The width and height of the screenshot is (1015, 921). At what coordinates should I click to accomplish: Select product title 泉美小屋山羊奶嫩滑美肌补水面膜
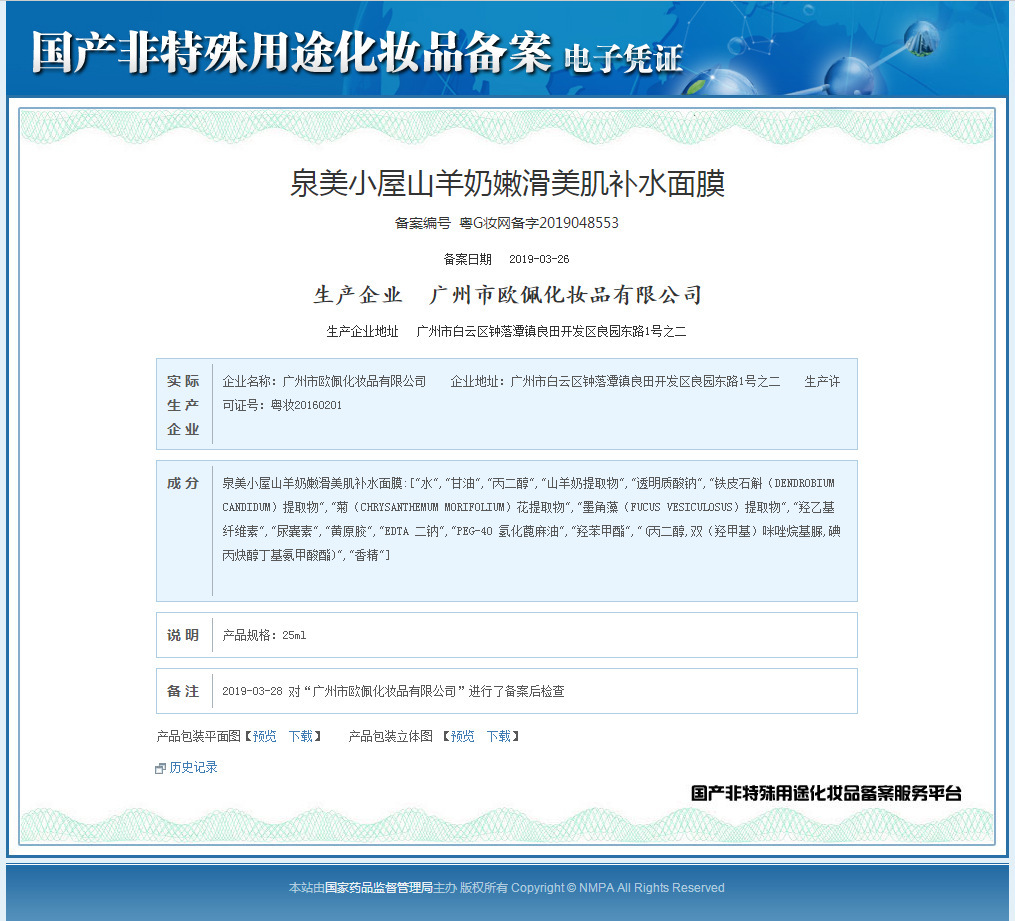point(507,183)
